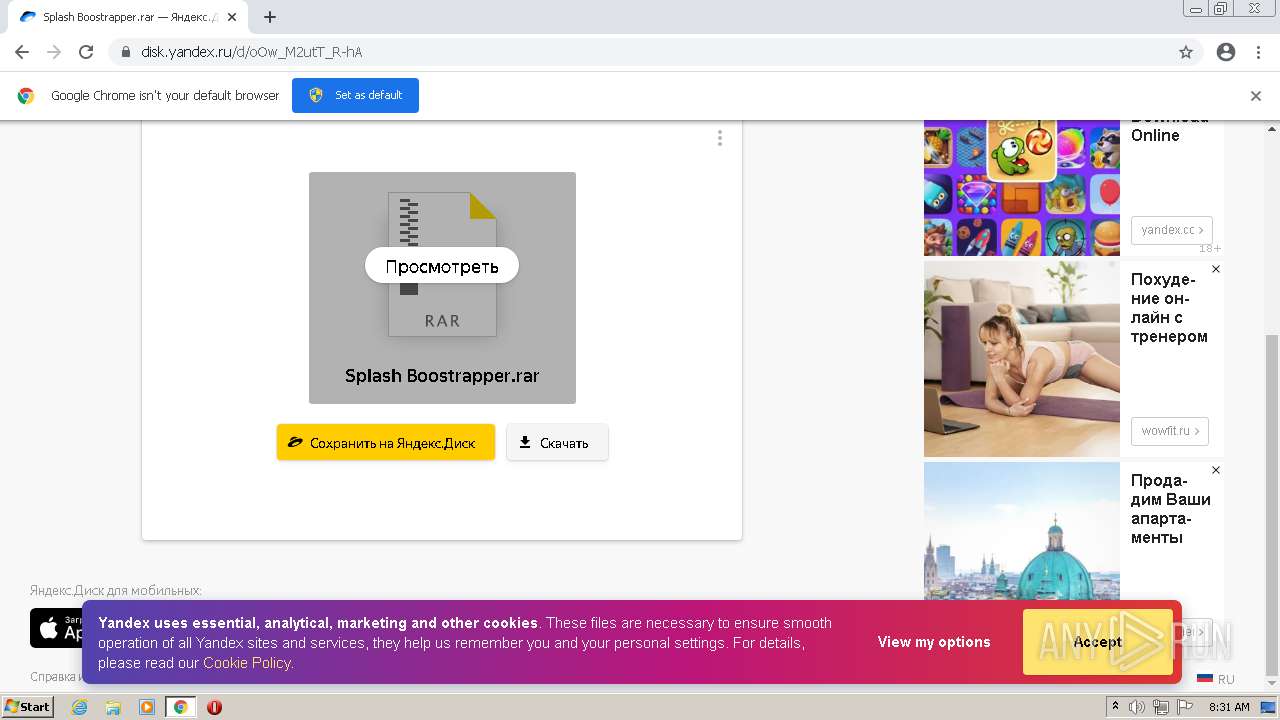Open the network status tray icon
1280x720 pixels.
pos(1161,707)
